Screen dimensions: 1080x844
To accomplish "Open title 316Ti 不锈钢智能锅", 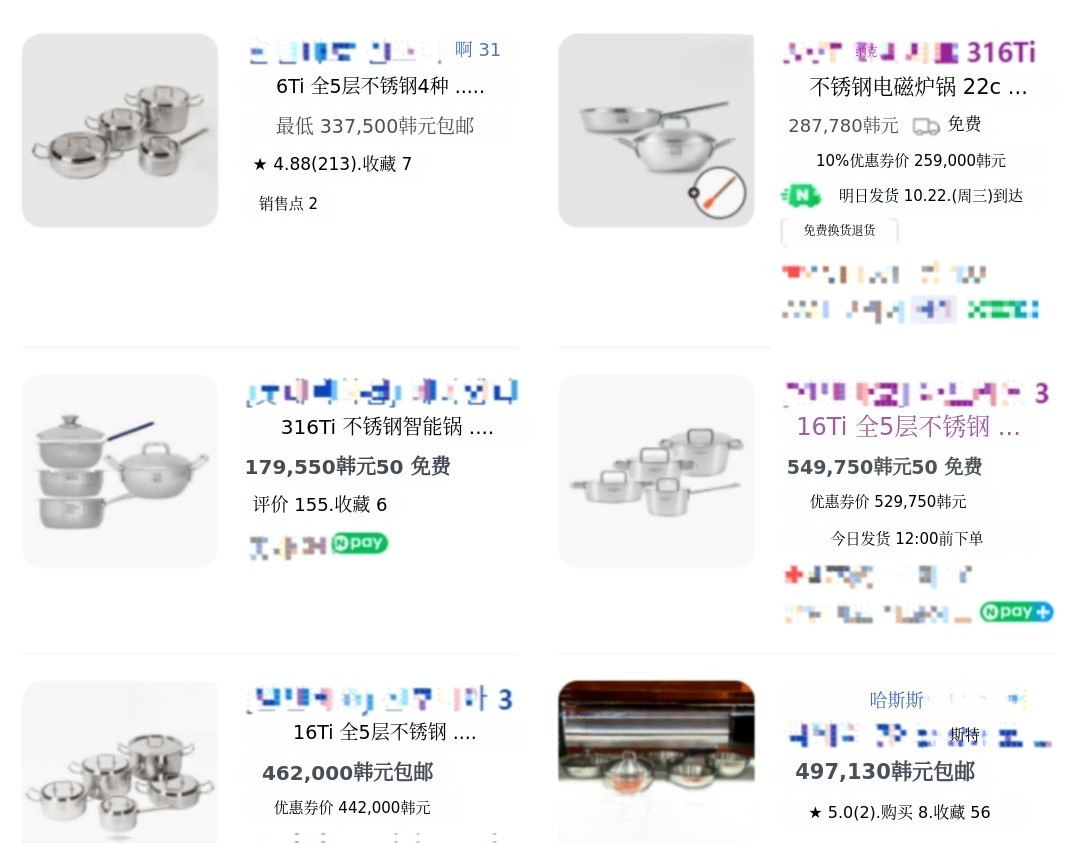I will (387, 427).
